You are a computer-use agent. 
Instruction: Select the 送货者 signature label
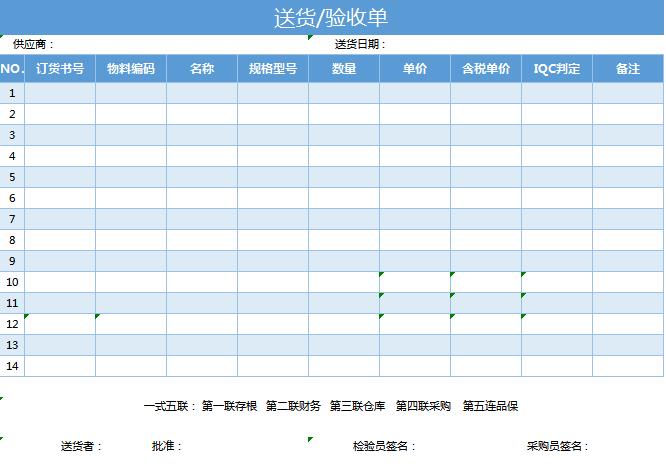tap(81, 446)
